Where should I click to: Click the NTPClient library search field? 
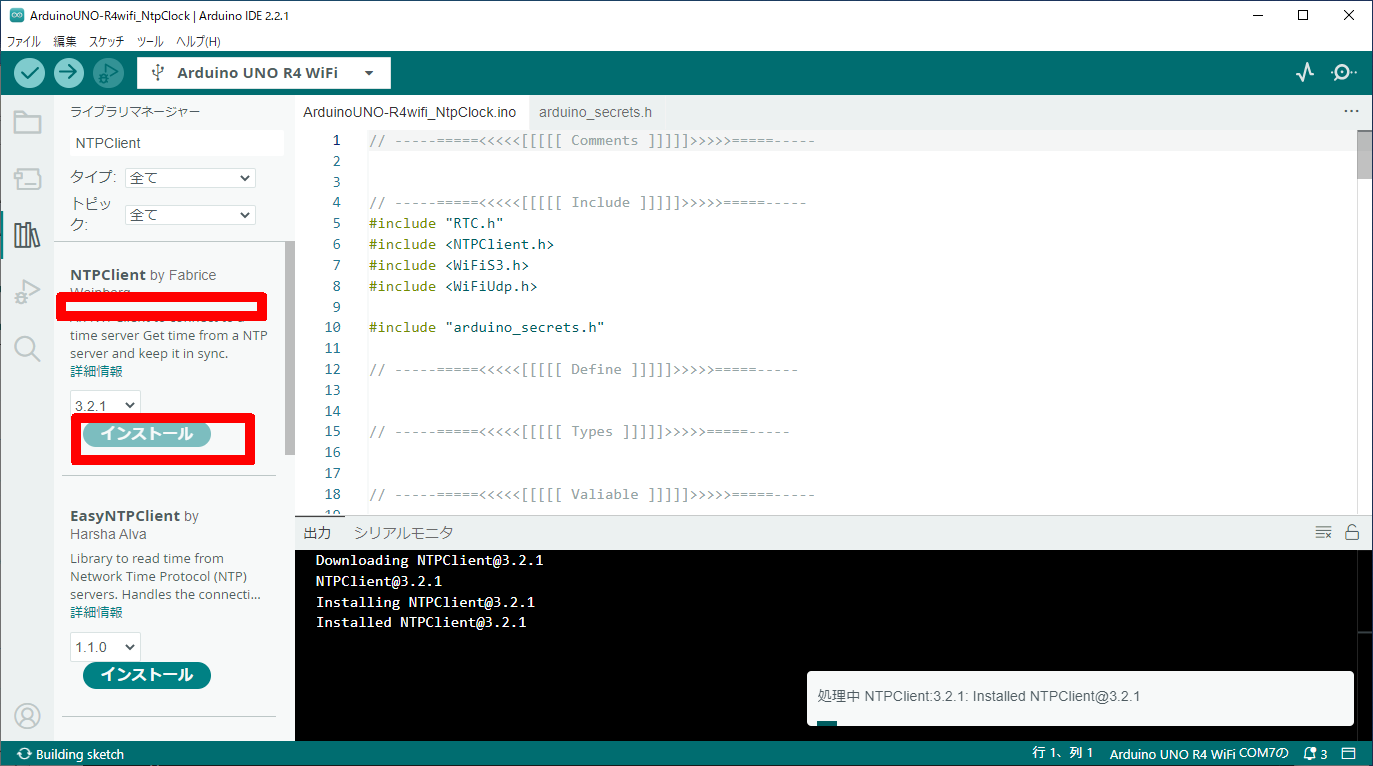click(177, 143)
